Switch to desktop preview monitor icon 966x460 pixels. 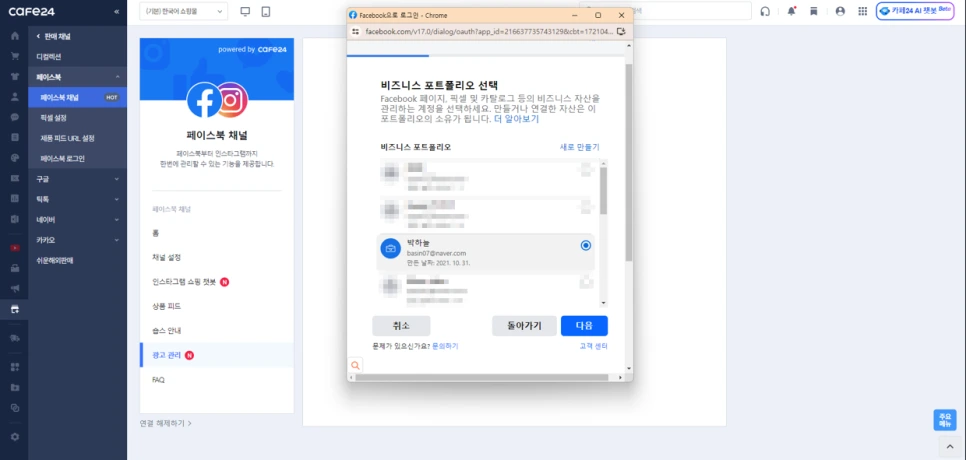[x=245, y=12]
